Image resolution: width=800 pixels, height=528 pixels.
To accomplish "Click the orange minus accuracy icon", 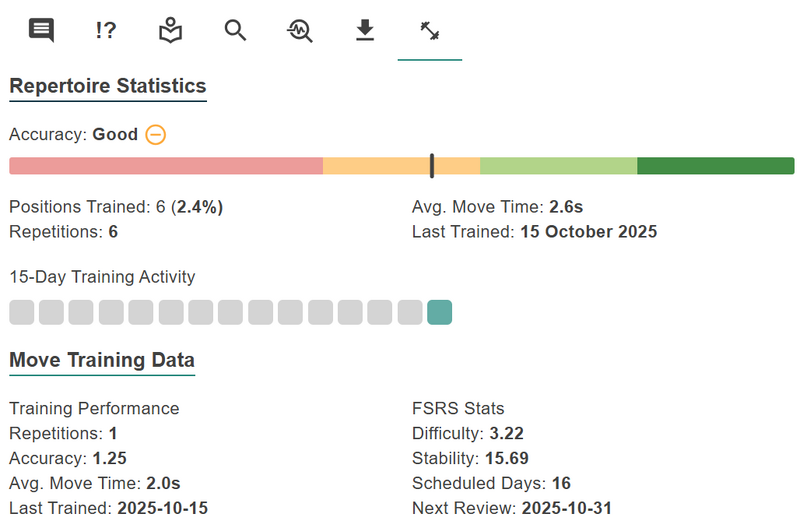I will click(x=155, y=134).
